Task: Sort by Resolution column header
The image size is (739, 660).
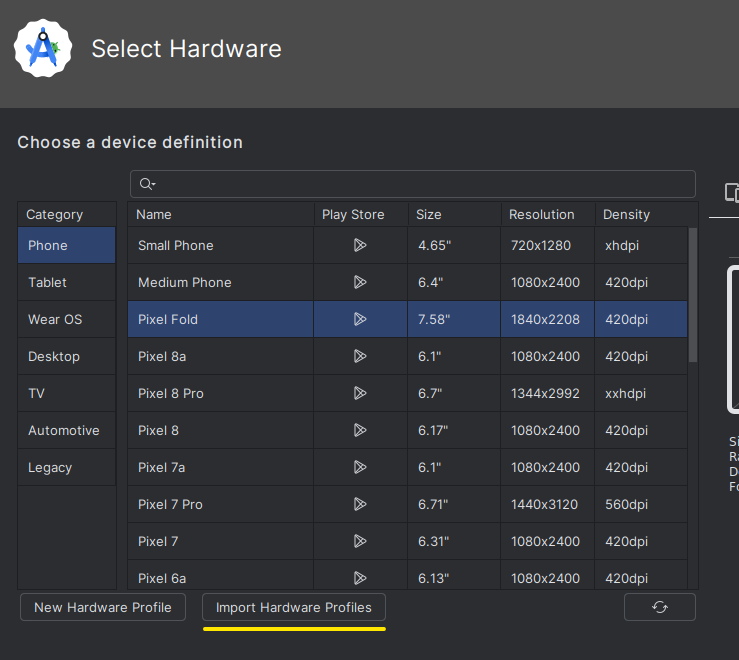Action: (x=548, y=214)
